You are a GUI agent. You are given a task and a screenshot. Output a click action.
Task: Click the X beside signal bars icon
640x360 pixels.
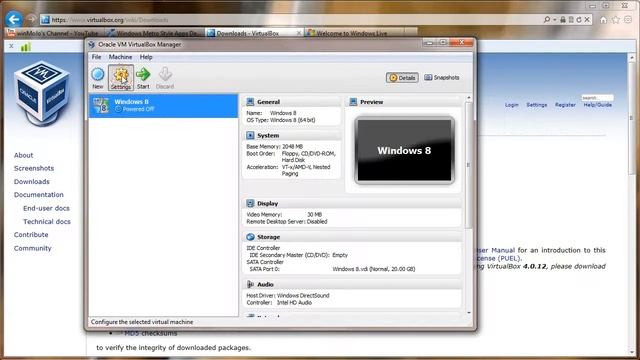pyautogui.click(x=11, y=46)
